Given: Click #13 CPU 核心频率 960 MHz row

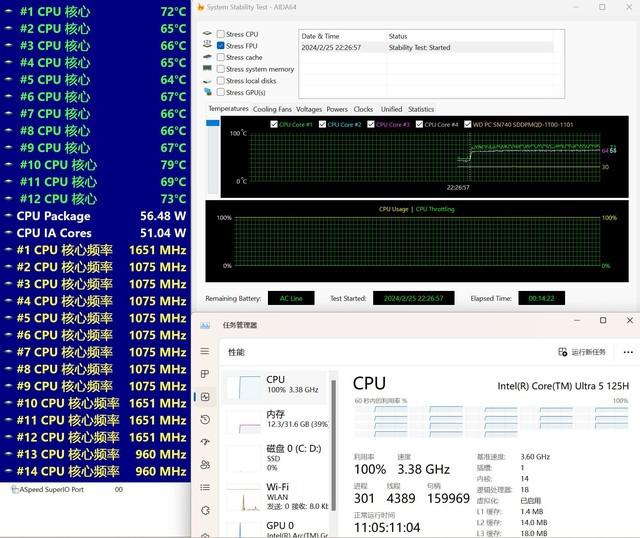Looking at the screenshot, I should tap(95, 454).
